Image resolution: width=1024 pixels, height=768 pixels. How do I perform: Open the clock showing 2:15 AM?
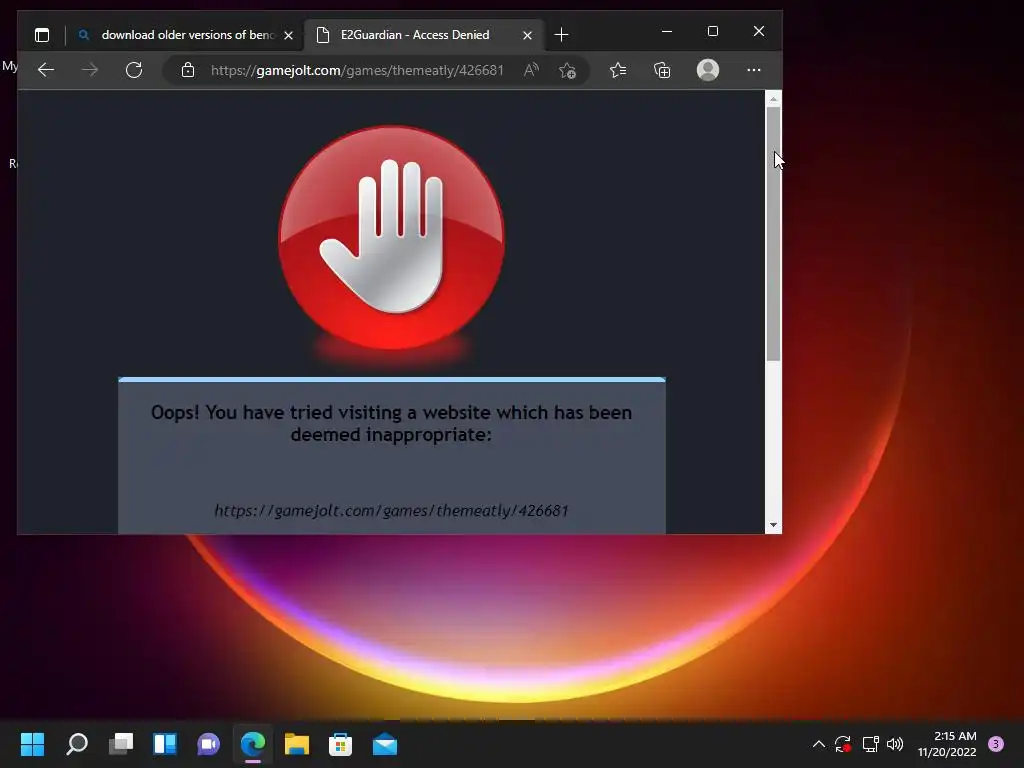click(x=947, y=744)
